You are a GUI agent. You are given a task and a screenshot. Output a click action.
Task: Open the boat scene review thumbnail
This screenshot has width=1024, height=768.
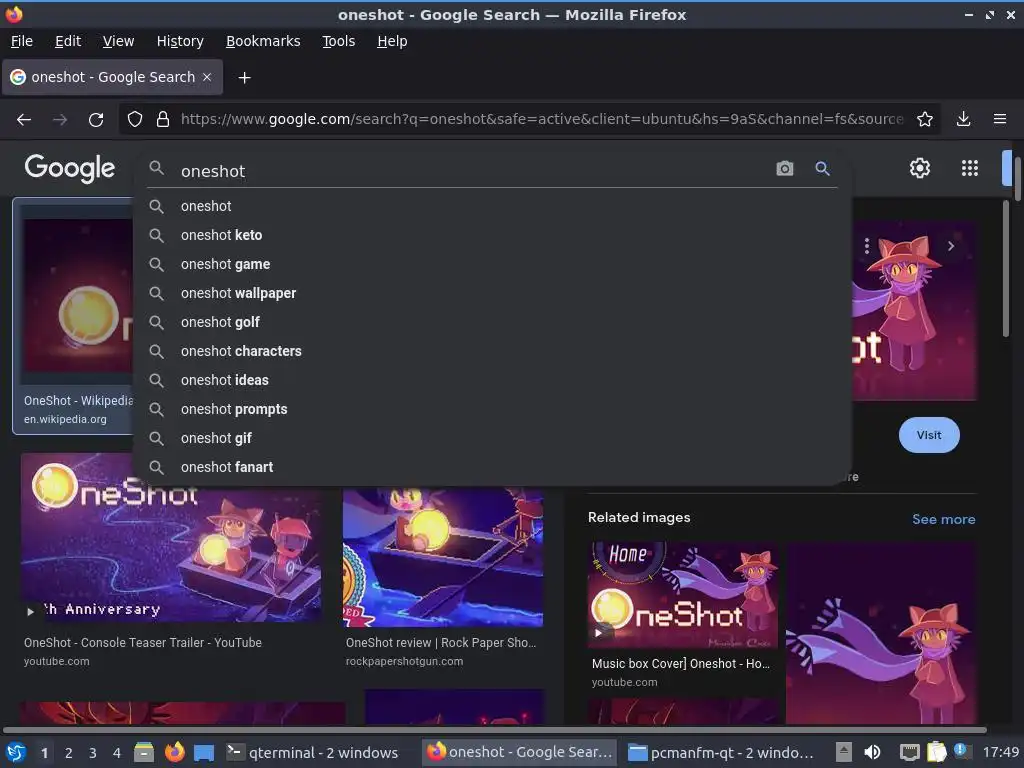point(443,556)
